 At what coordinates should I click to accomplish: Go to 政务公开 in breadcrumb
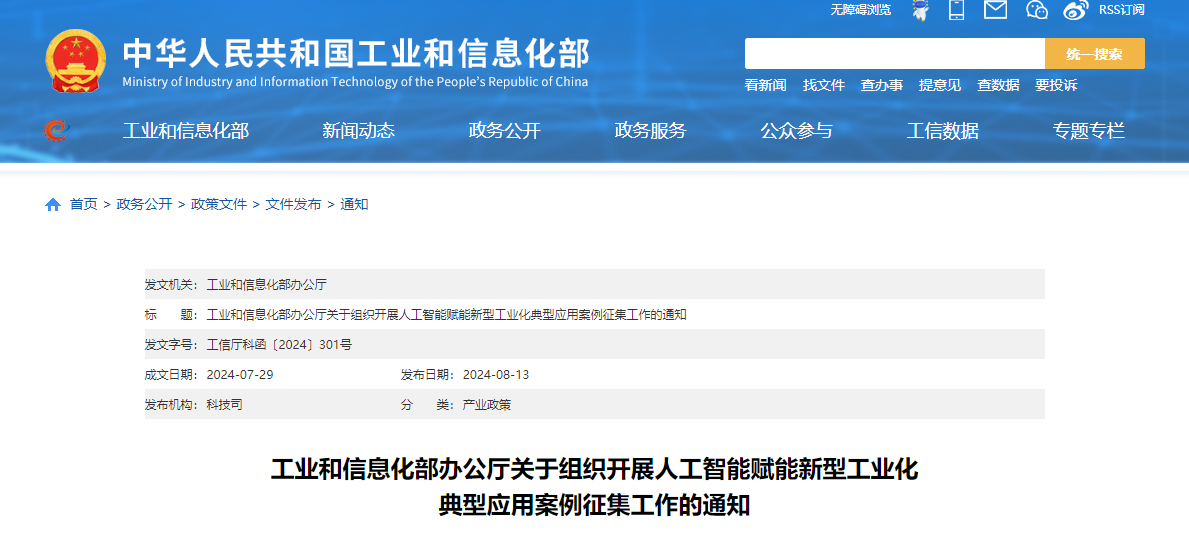pyautogui.click(x=144, y=204)
